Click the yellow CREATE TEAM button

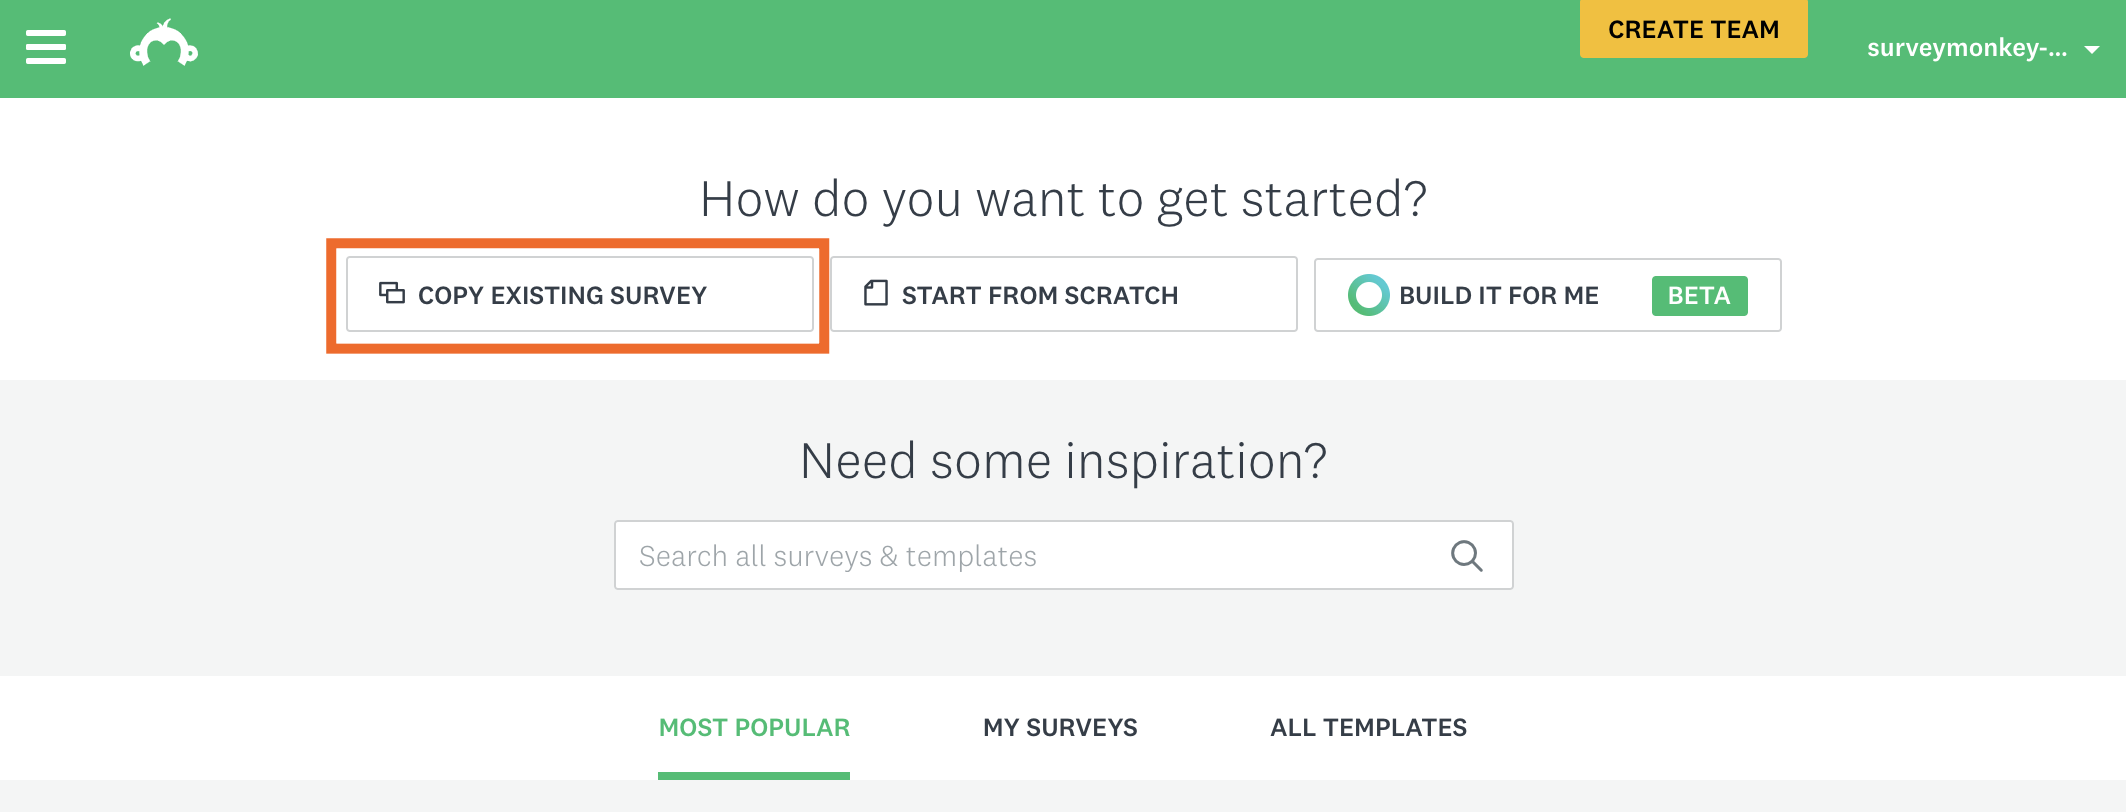pos(1694,29)
